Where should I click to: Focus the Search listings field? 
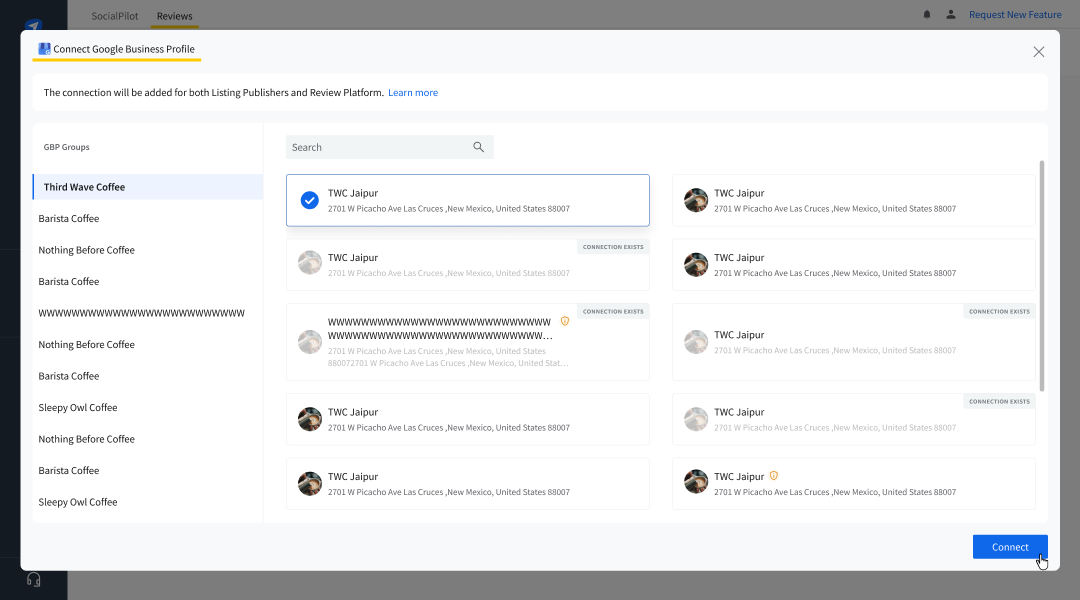pyautogui.click(x=390, y=147)
